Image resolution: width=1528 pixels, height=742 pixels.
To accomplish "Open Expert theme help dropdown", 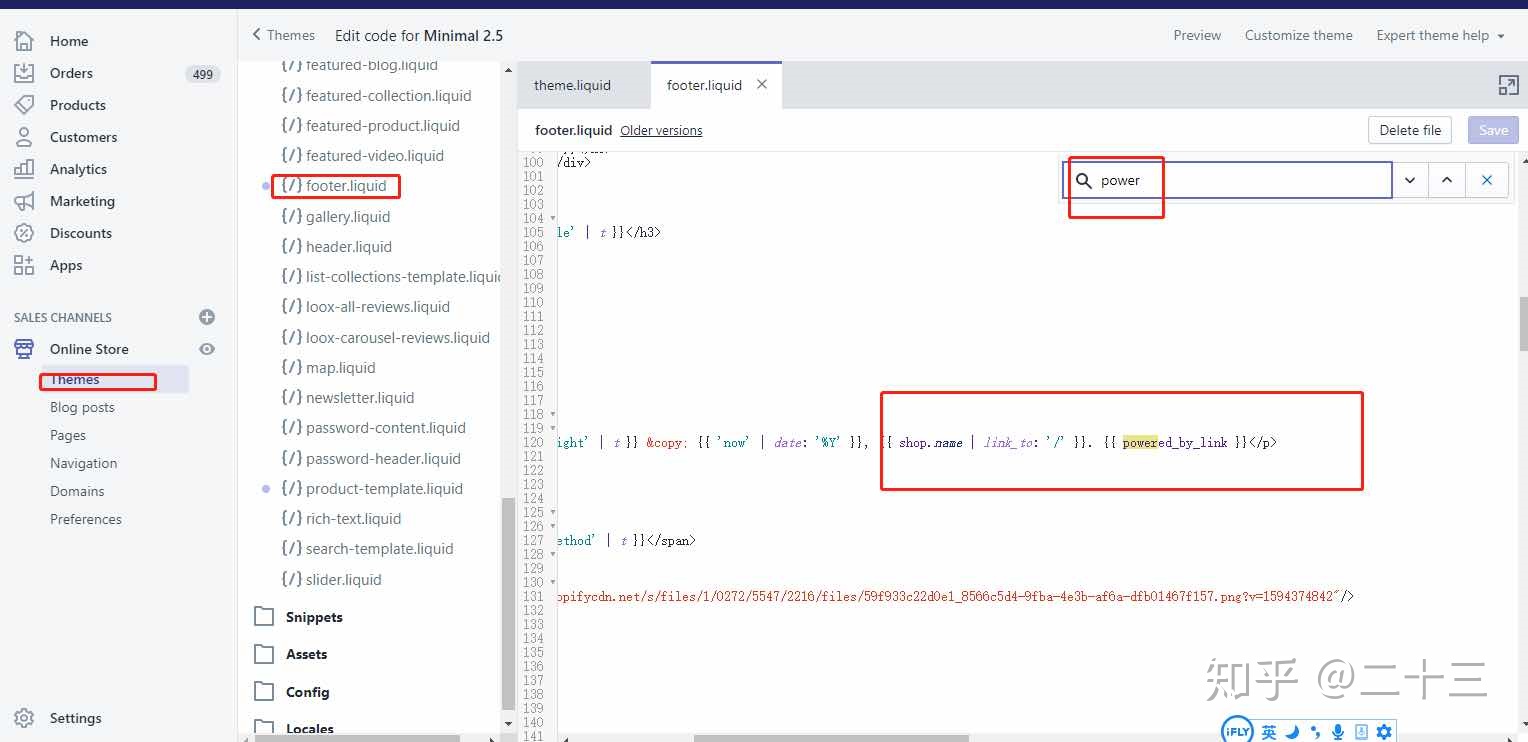I will (1440, 35).
